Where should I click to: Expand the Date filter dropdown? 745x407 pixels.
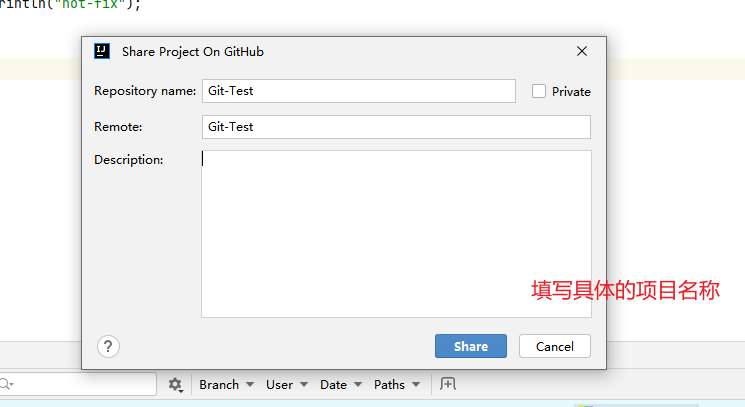[x=341, y=385]
